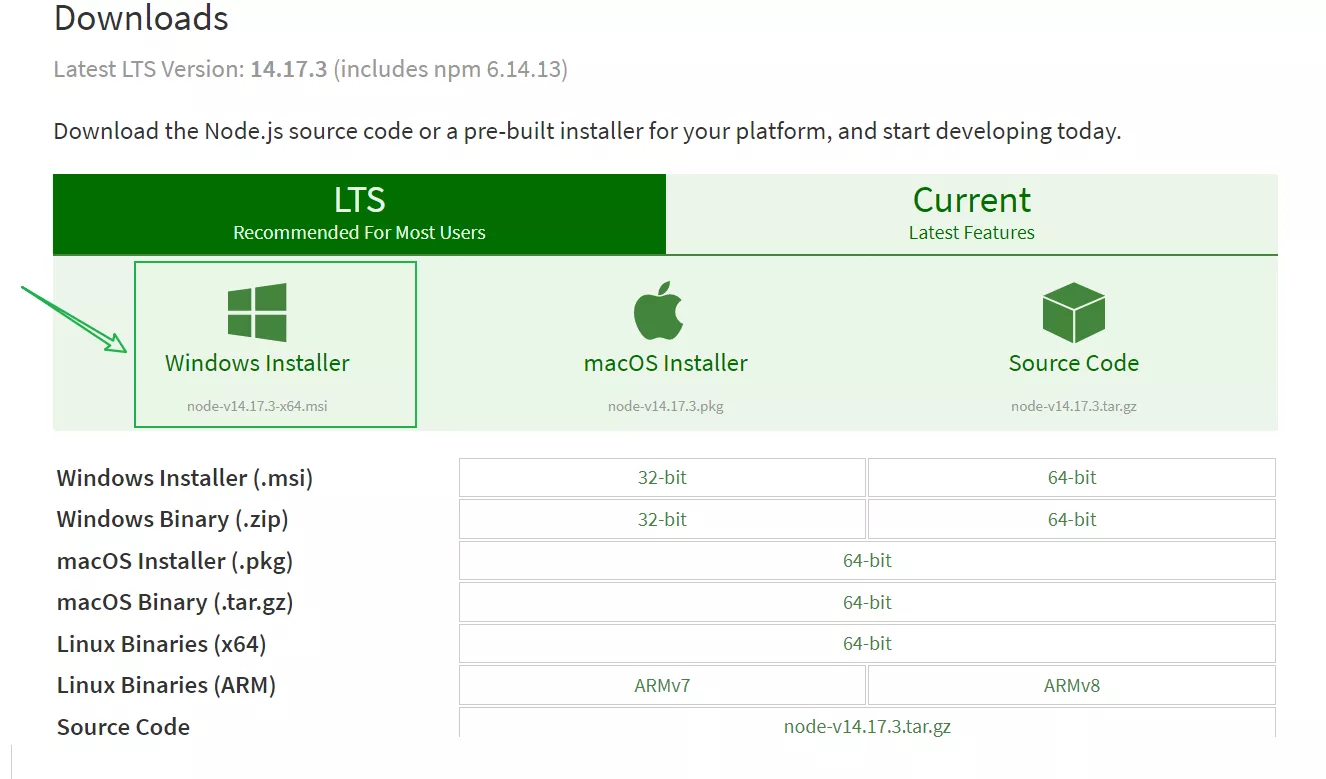Click the 32-bit Windows Binary (.zip) link
This screenshot has height=779, width=1326.
661,519
